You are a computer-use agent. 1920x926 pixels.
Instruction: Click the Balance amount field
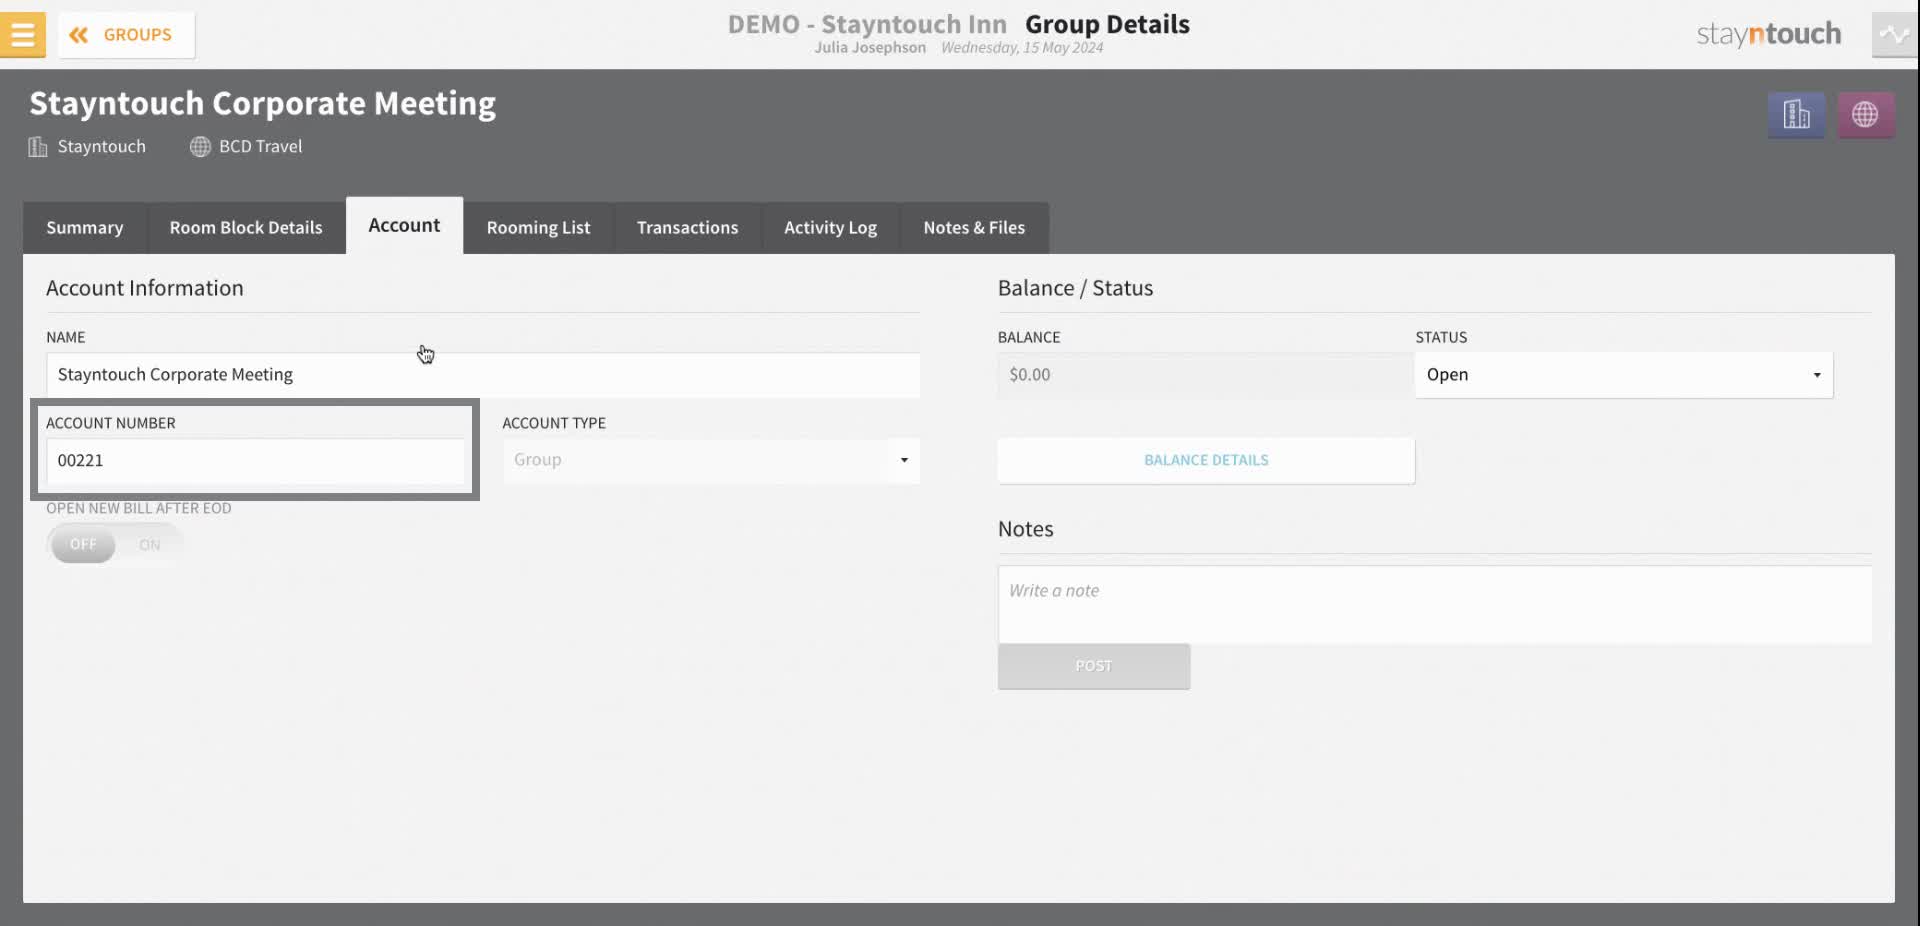point(1205,375)
